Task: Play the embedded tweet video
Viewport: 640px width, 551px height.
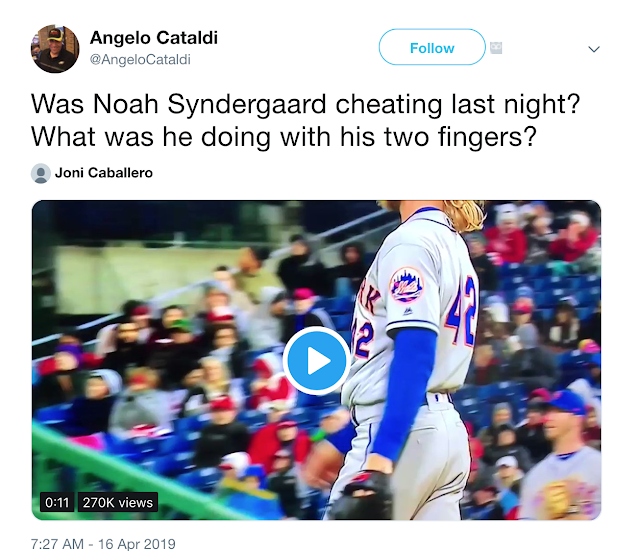Action: (317, 360)
